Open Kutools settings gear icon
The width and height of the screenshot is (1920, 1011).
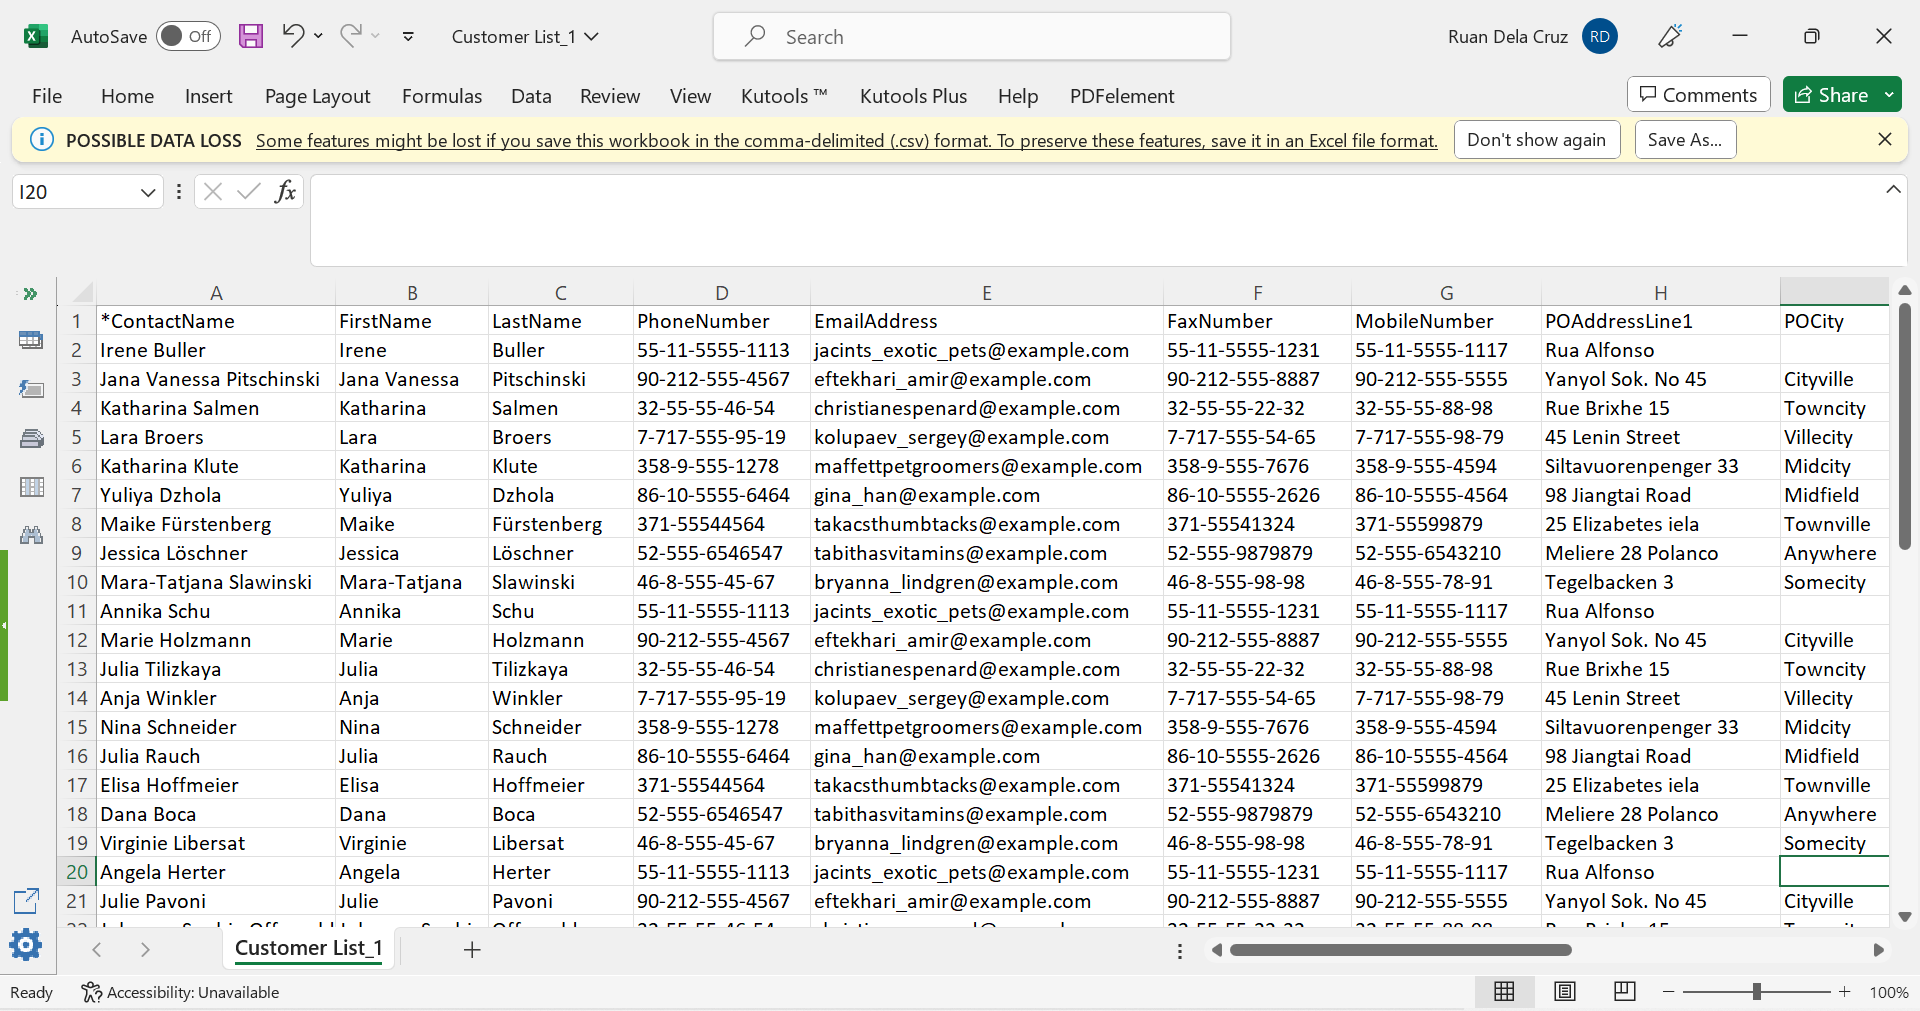[x=25, y=945]
